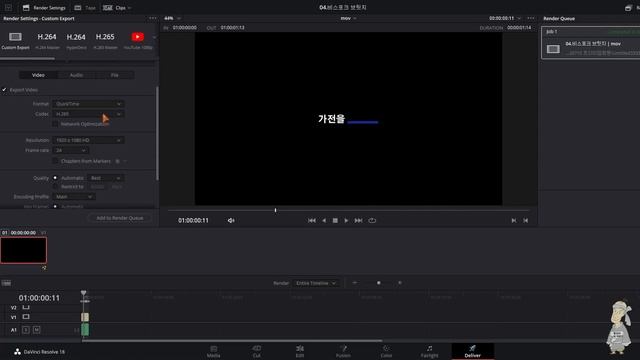Go to the Cut page

(x=257, y=351)
